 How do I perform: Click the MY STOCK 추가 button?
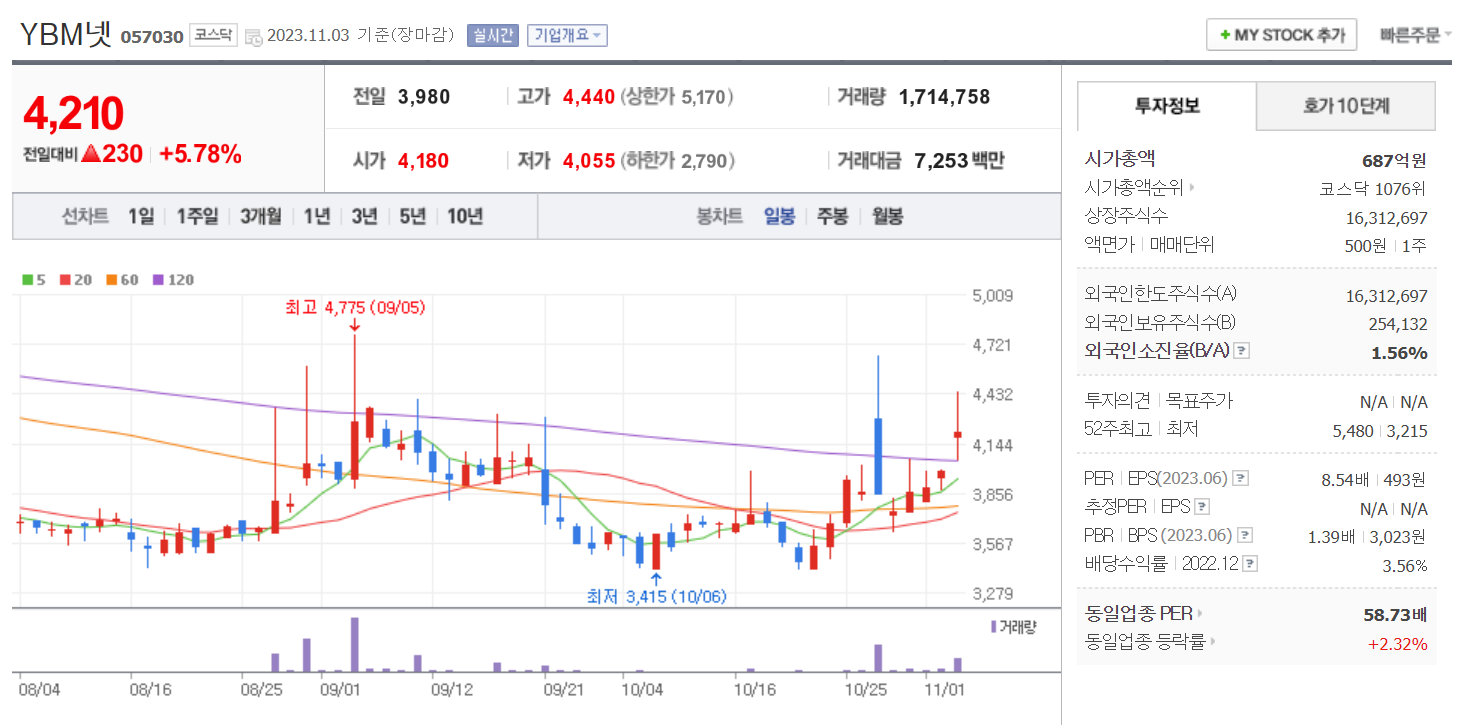(1282, 35)
